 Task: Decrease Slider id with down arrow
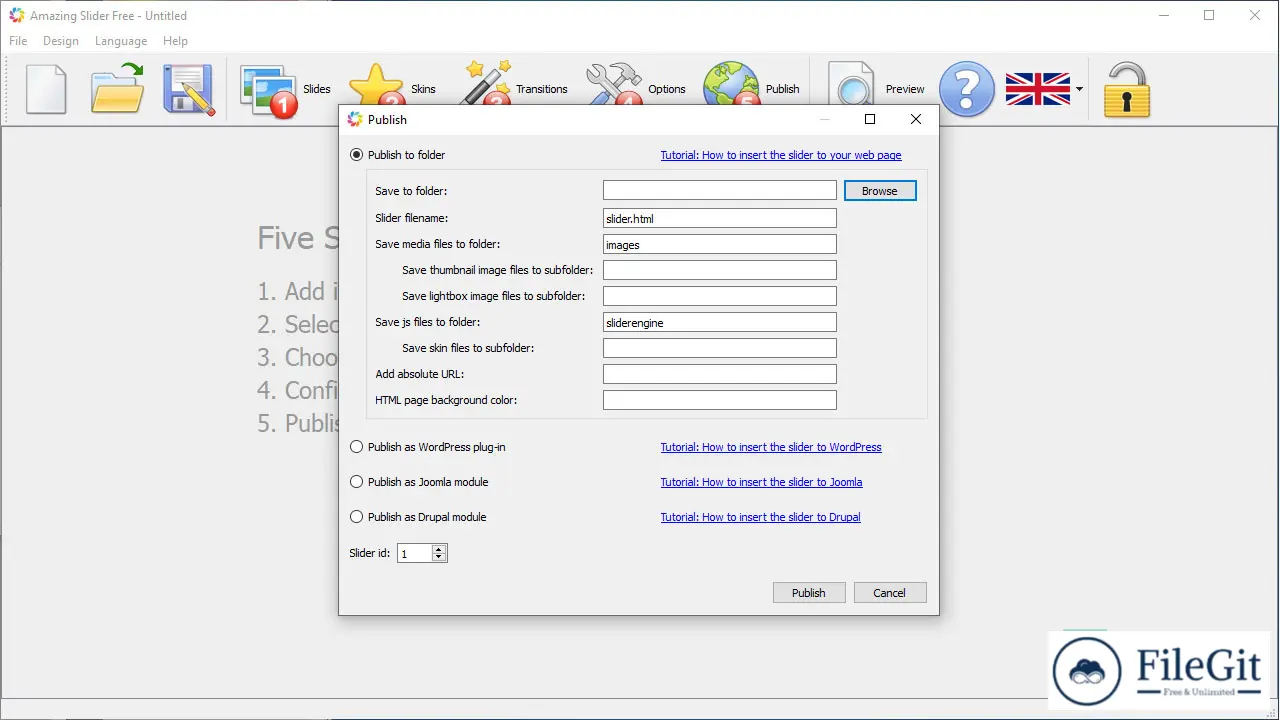point(439,557)
